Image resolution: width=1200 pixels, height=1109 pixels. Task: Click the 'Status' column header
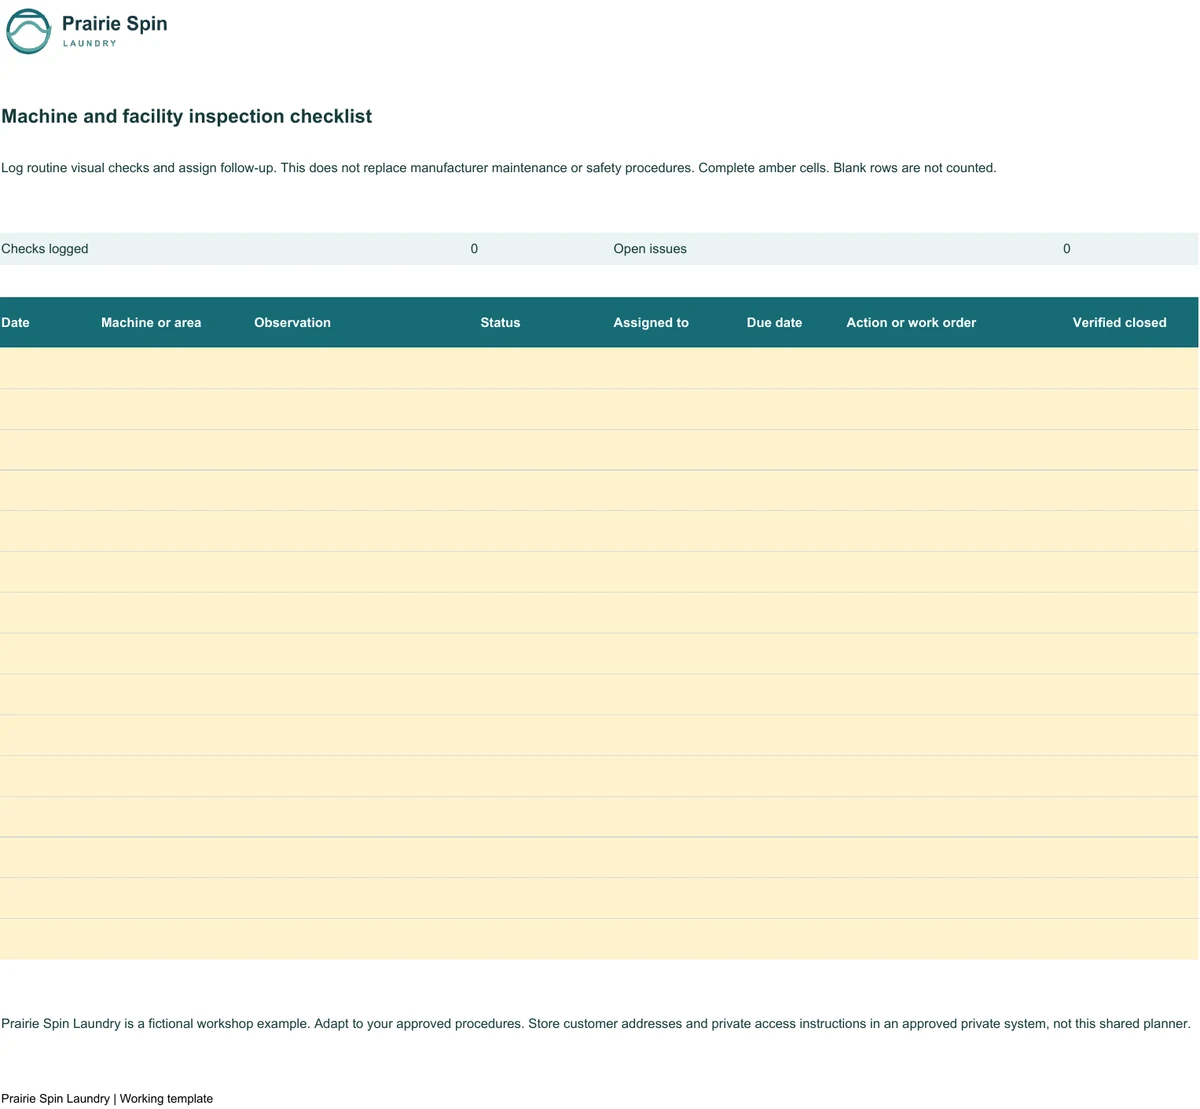pos(500,322)
